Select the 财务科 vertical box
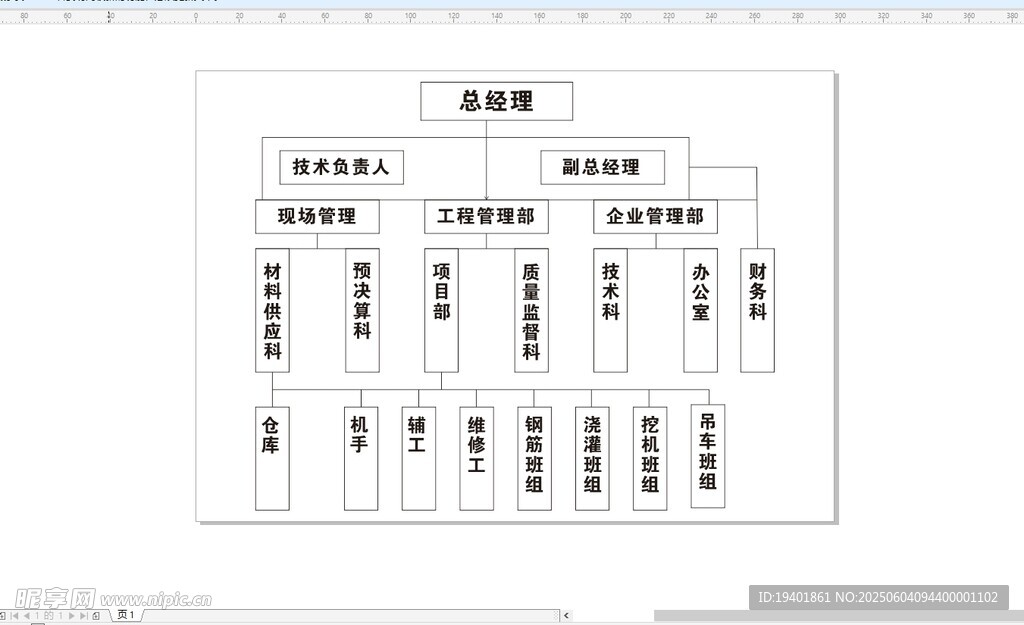1024x625 pixels. tap(757, 310)
